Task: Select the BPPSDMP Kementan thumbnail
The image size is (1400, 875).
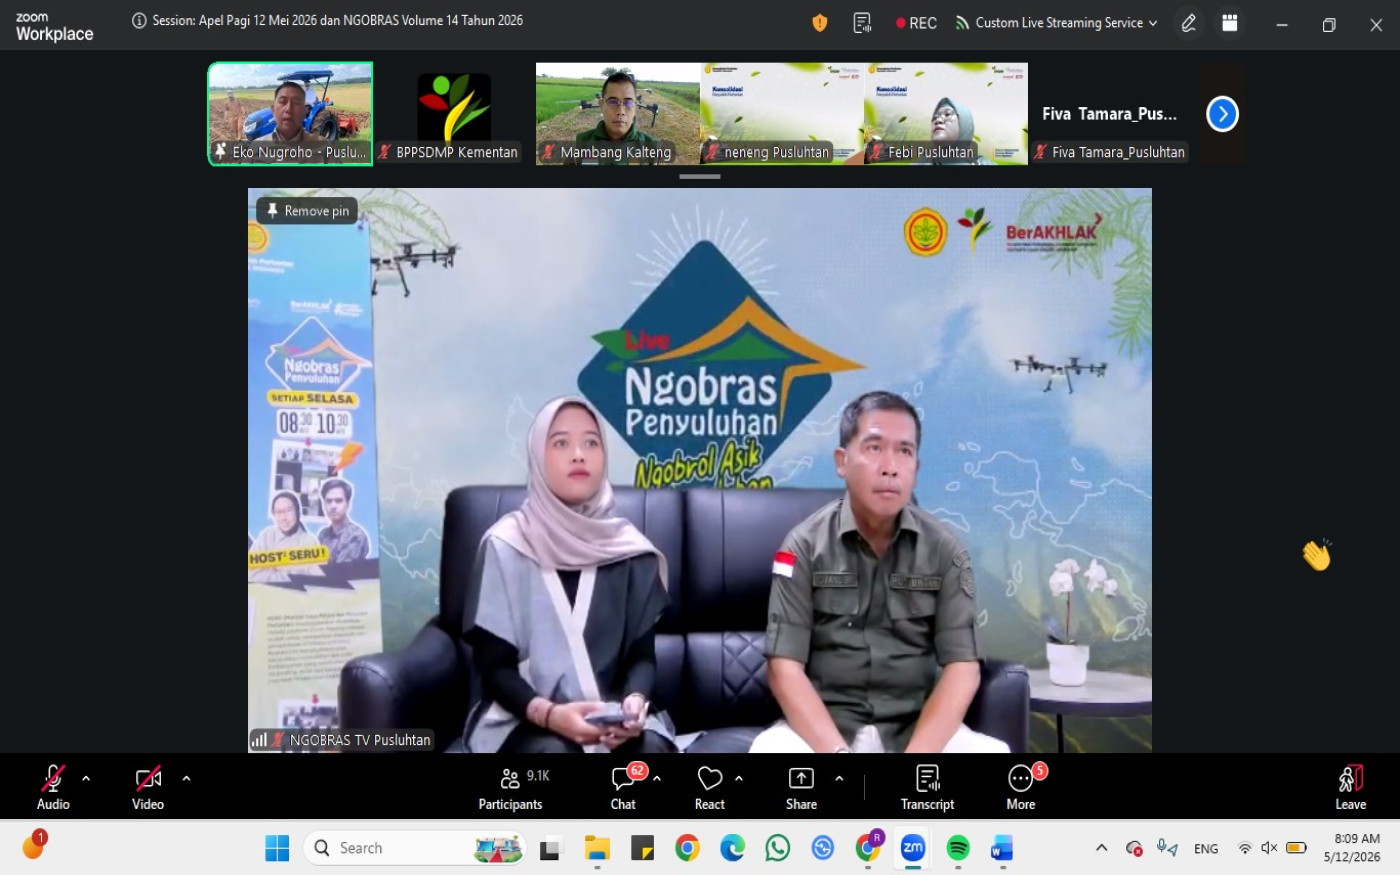Action: click(x=454, y=114)
